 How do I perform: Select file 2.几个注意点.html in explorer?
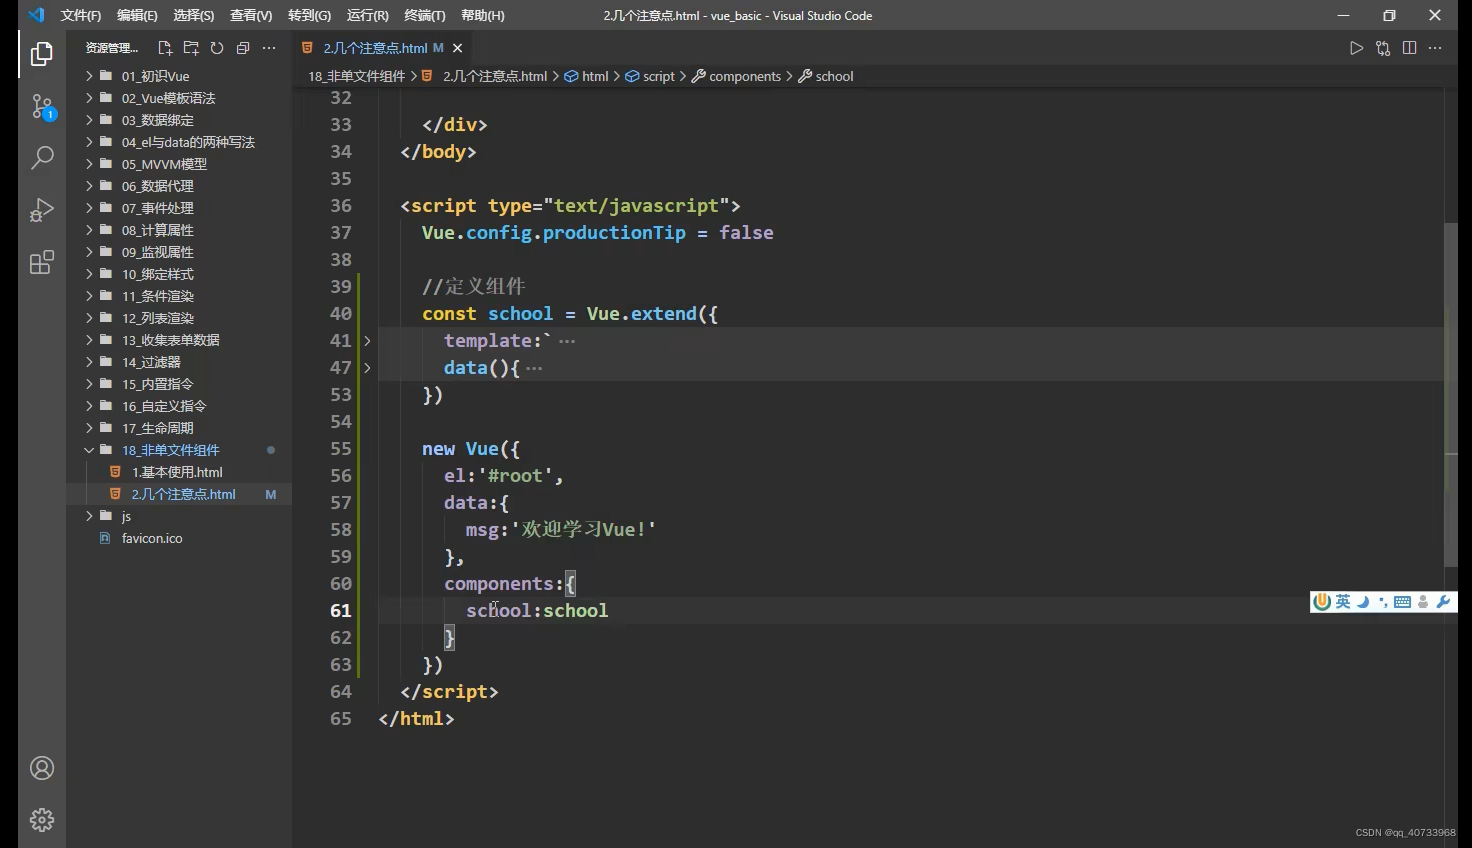coord(179,494)
